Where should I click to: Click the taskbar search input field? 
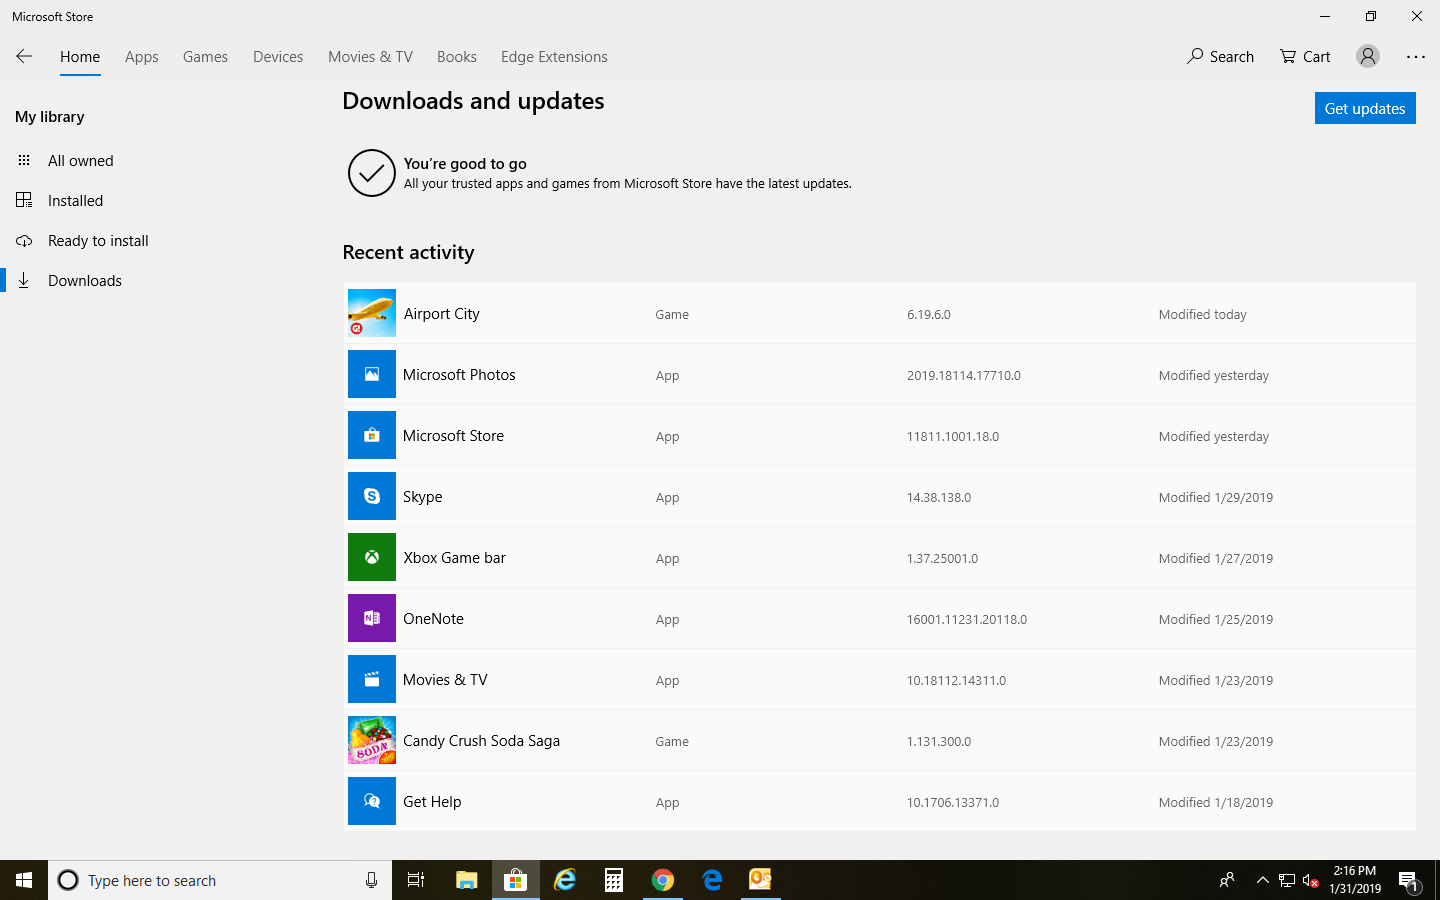[x=220, y=880]
